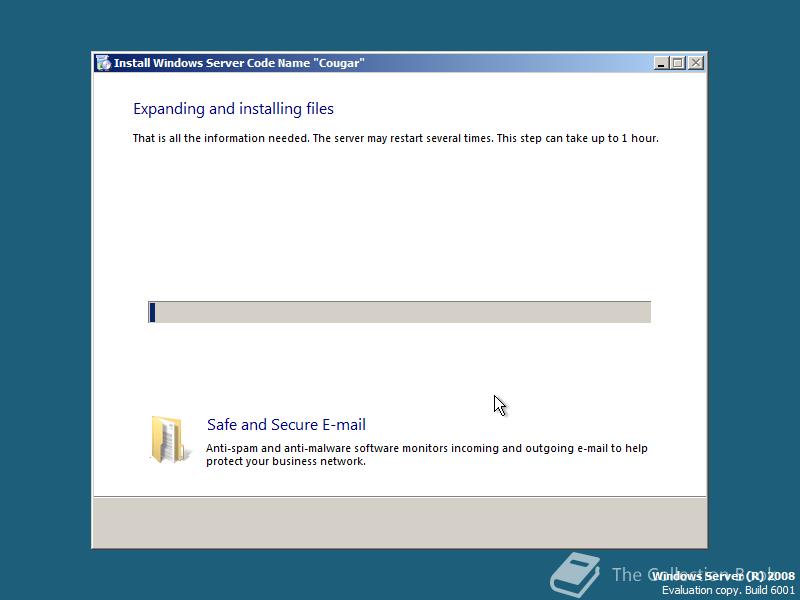
Task: Click the 'Expanding and installing files' heading
Action: 233,109
